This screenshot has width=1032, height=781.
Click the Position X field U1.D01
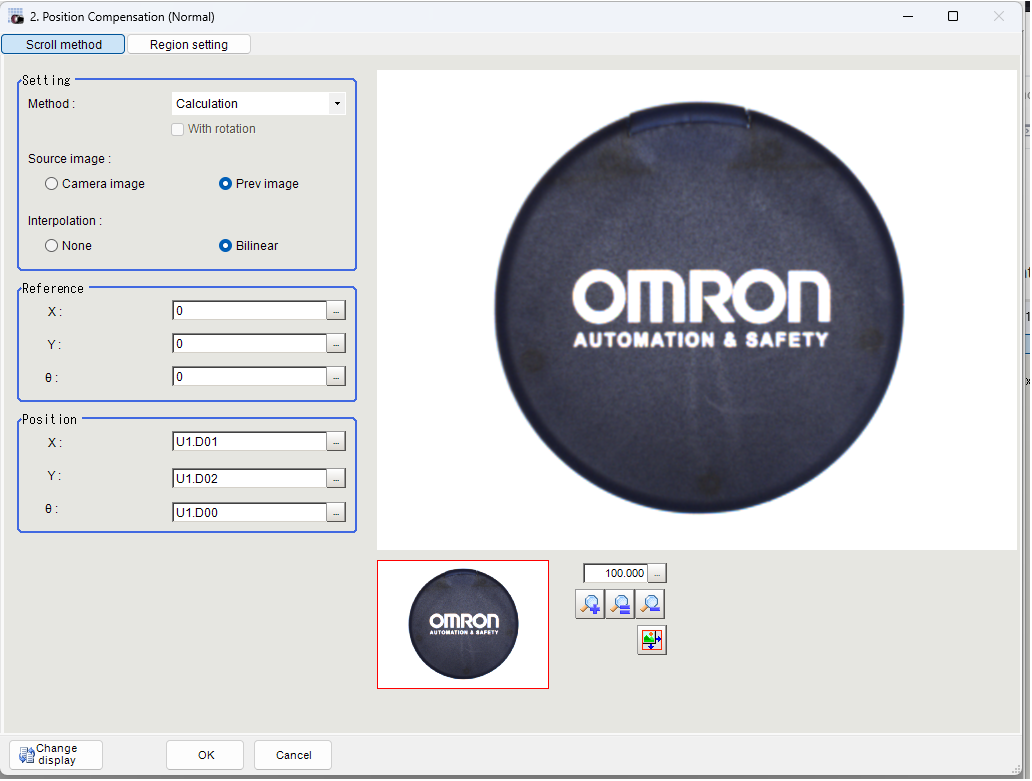[249, 441]
